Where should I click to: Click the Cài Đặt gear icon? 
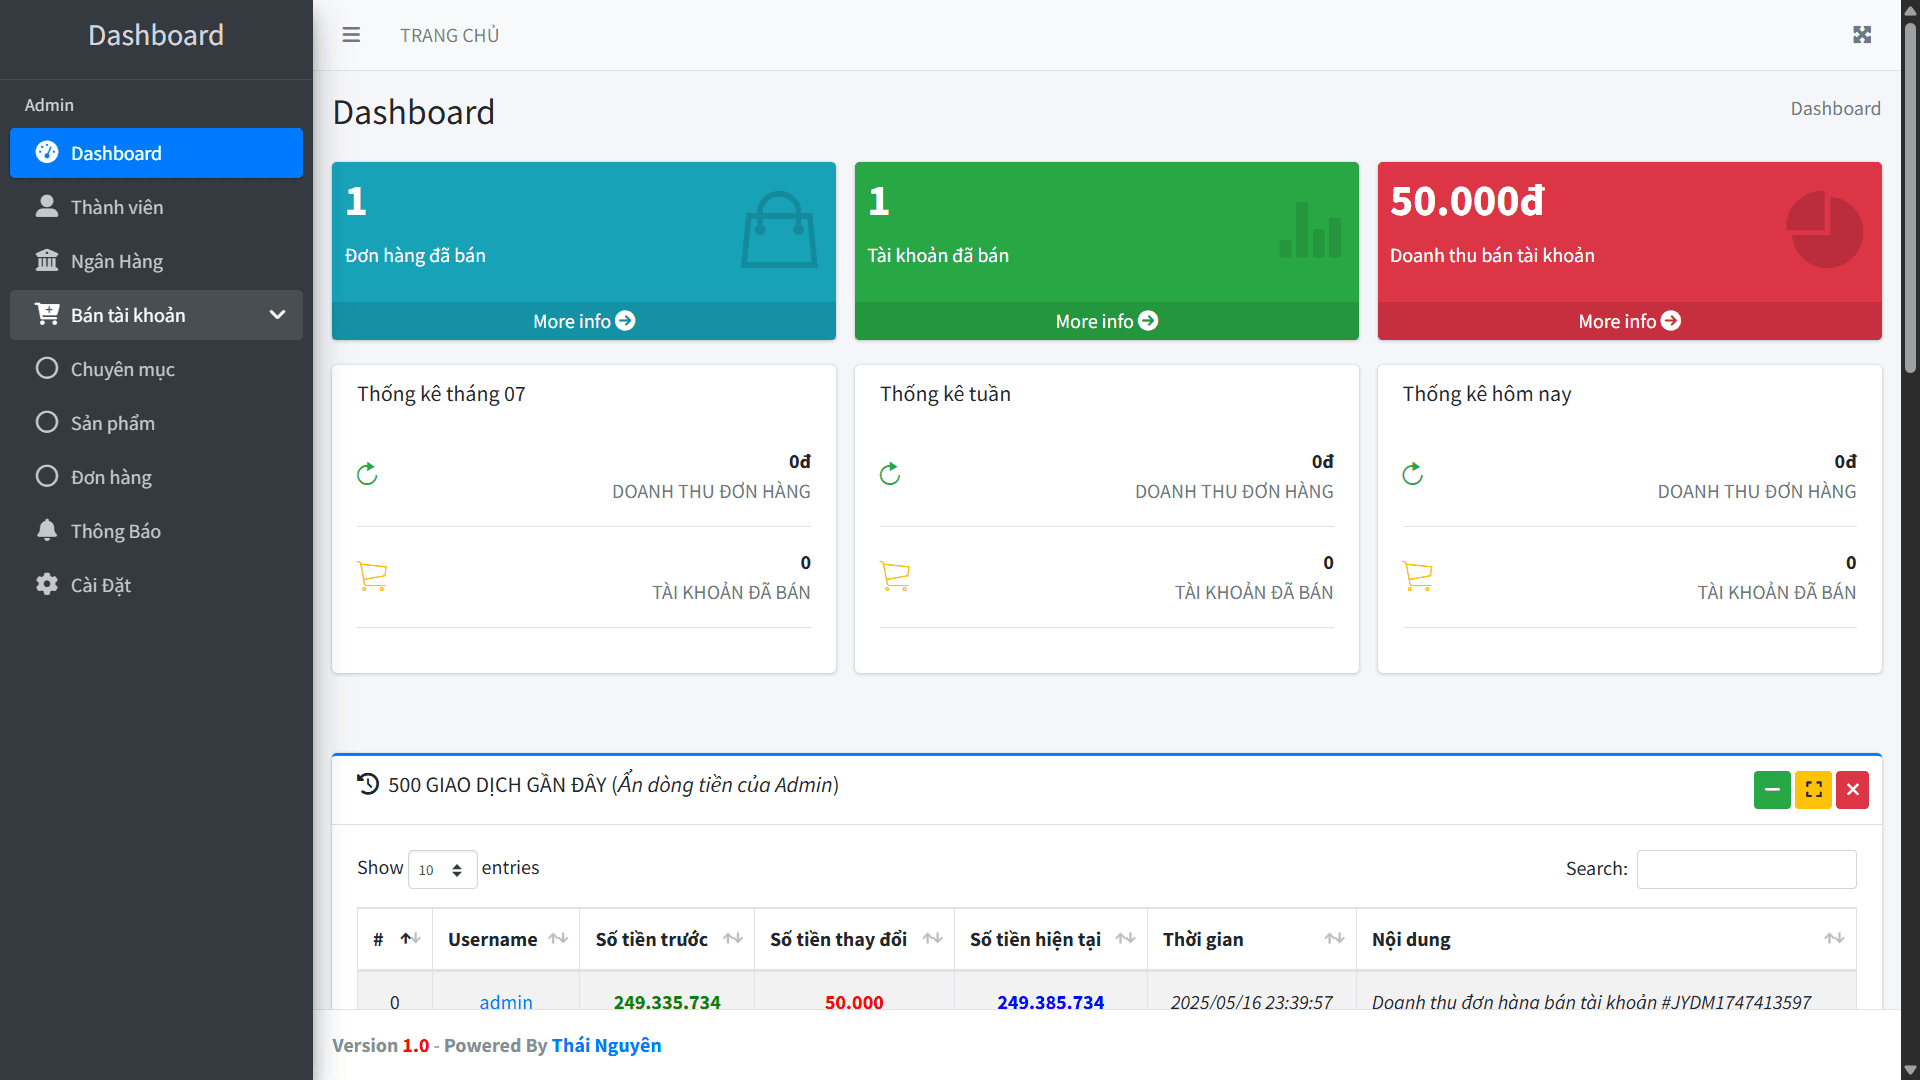pos(47,584)
